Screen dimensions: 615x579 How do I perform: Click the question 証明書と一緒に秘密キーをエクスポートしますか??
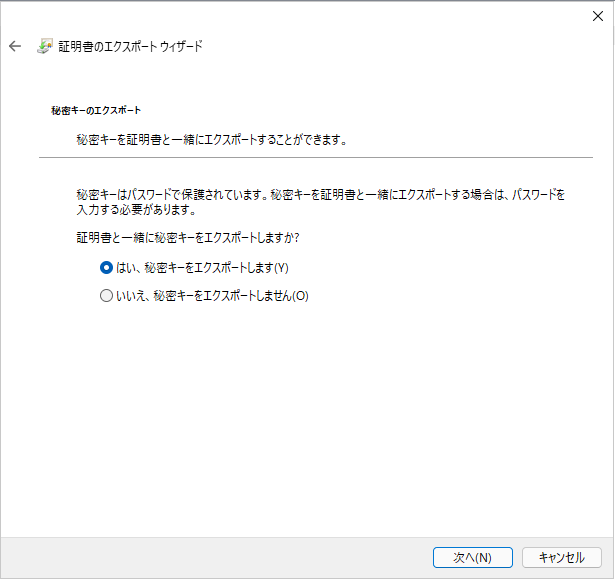tap(188, 238)
